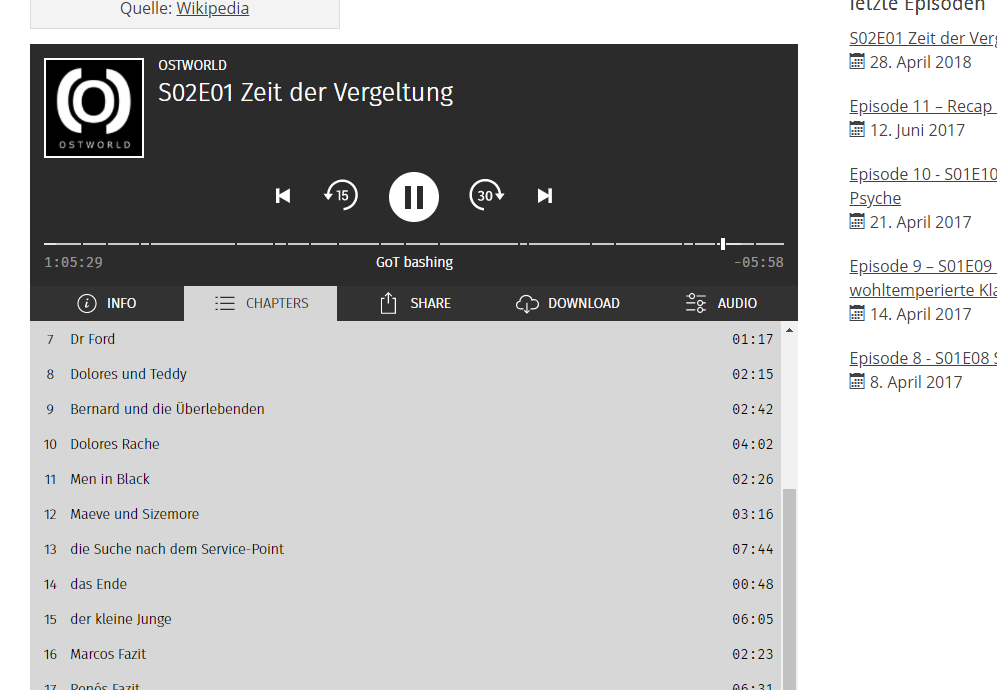997x690 pixels.
Task: Select the Chapters tab
Action: [x=261, y=303]
